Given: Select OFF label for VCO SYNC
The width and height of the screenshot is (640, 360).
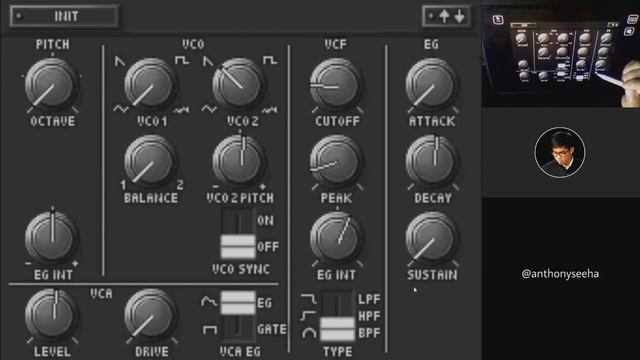Looking at the screenshot, I should point(268,247).
